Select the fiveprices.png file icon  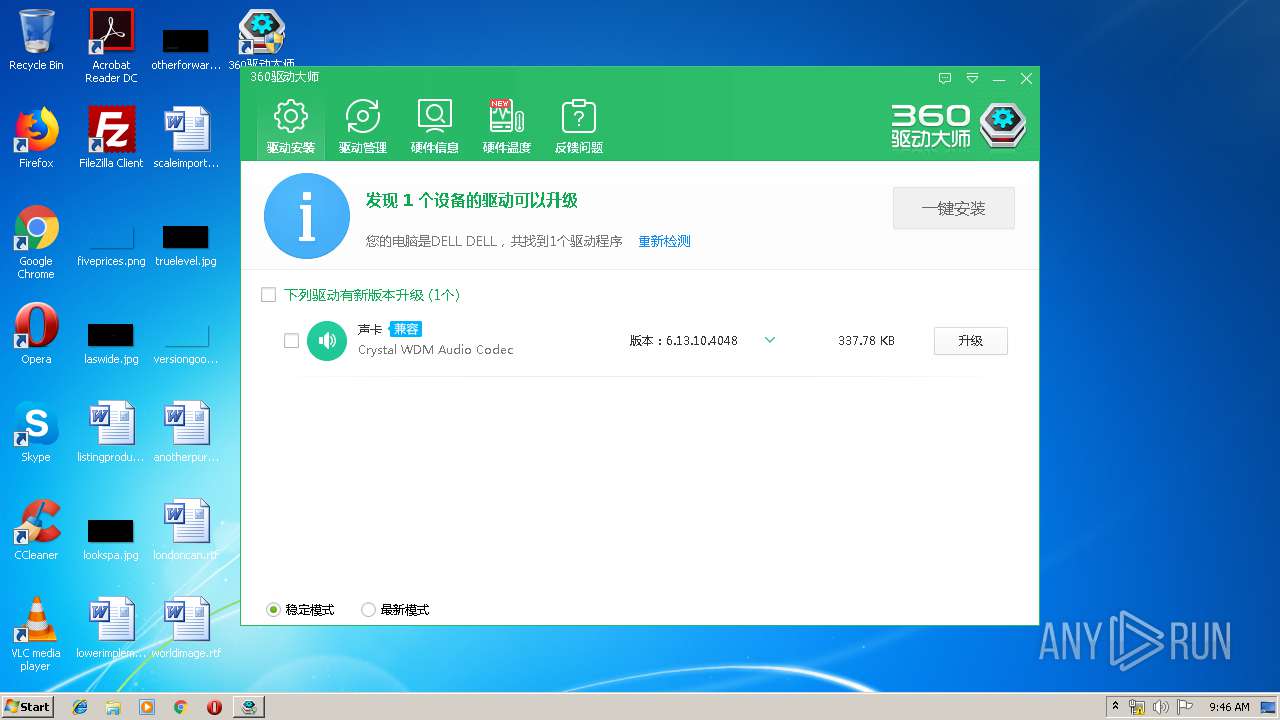pos(111,246)
